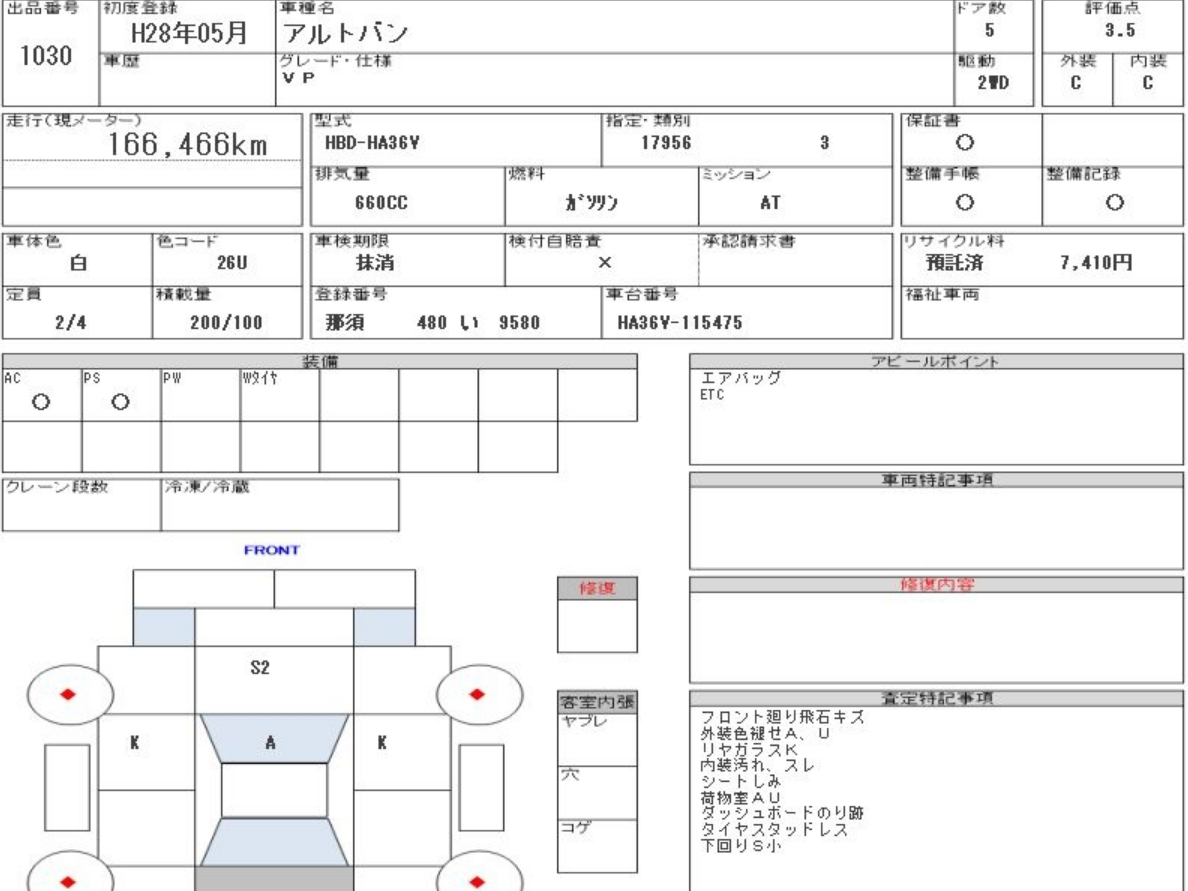The height and width of the screenshot is (891, 1188).
Task: Click the 整備記録 circle mark
Action: pyautogui.click(x=1112, y=201)
